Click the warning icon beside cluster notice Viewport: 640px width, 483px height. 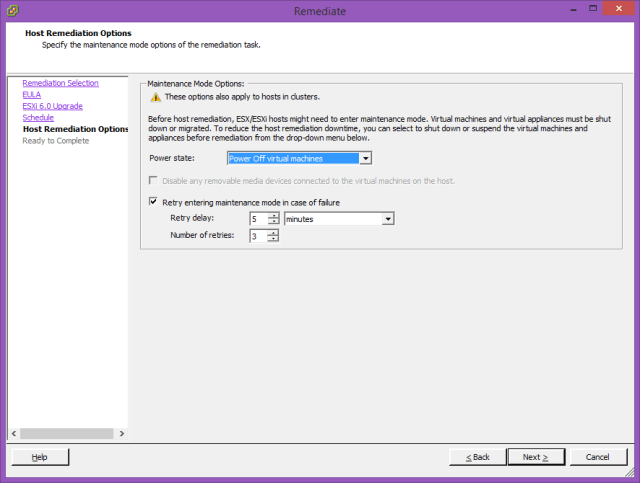155,97
